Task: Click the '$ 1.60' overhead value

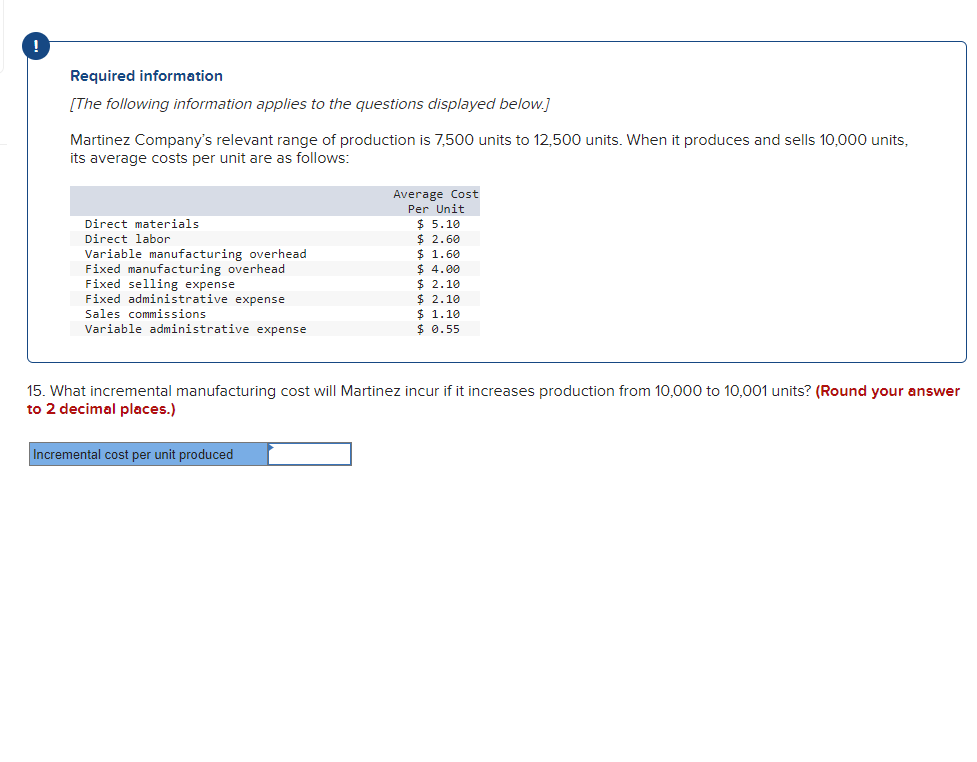Action: (439, 254)
